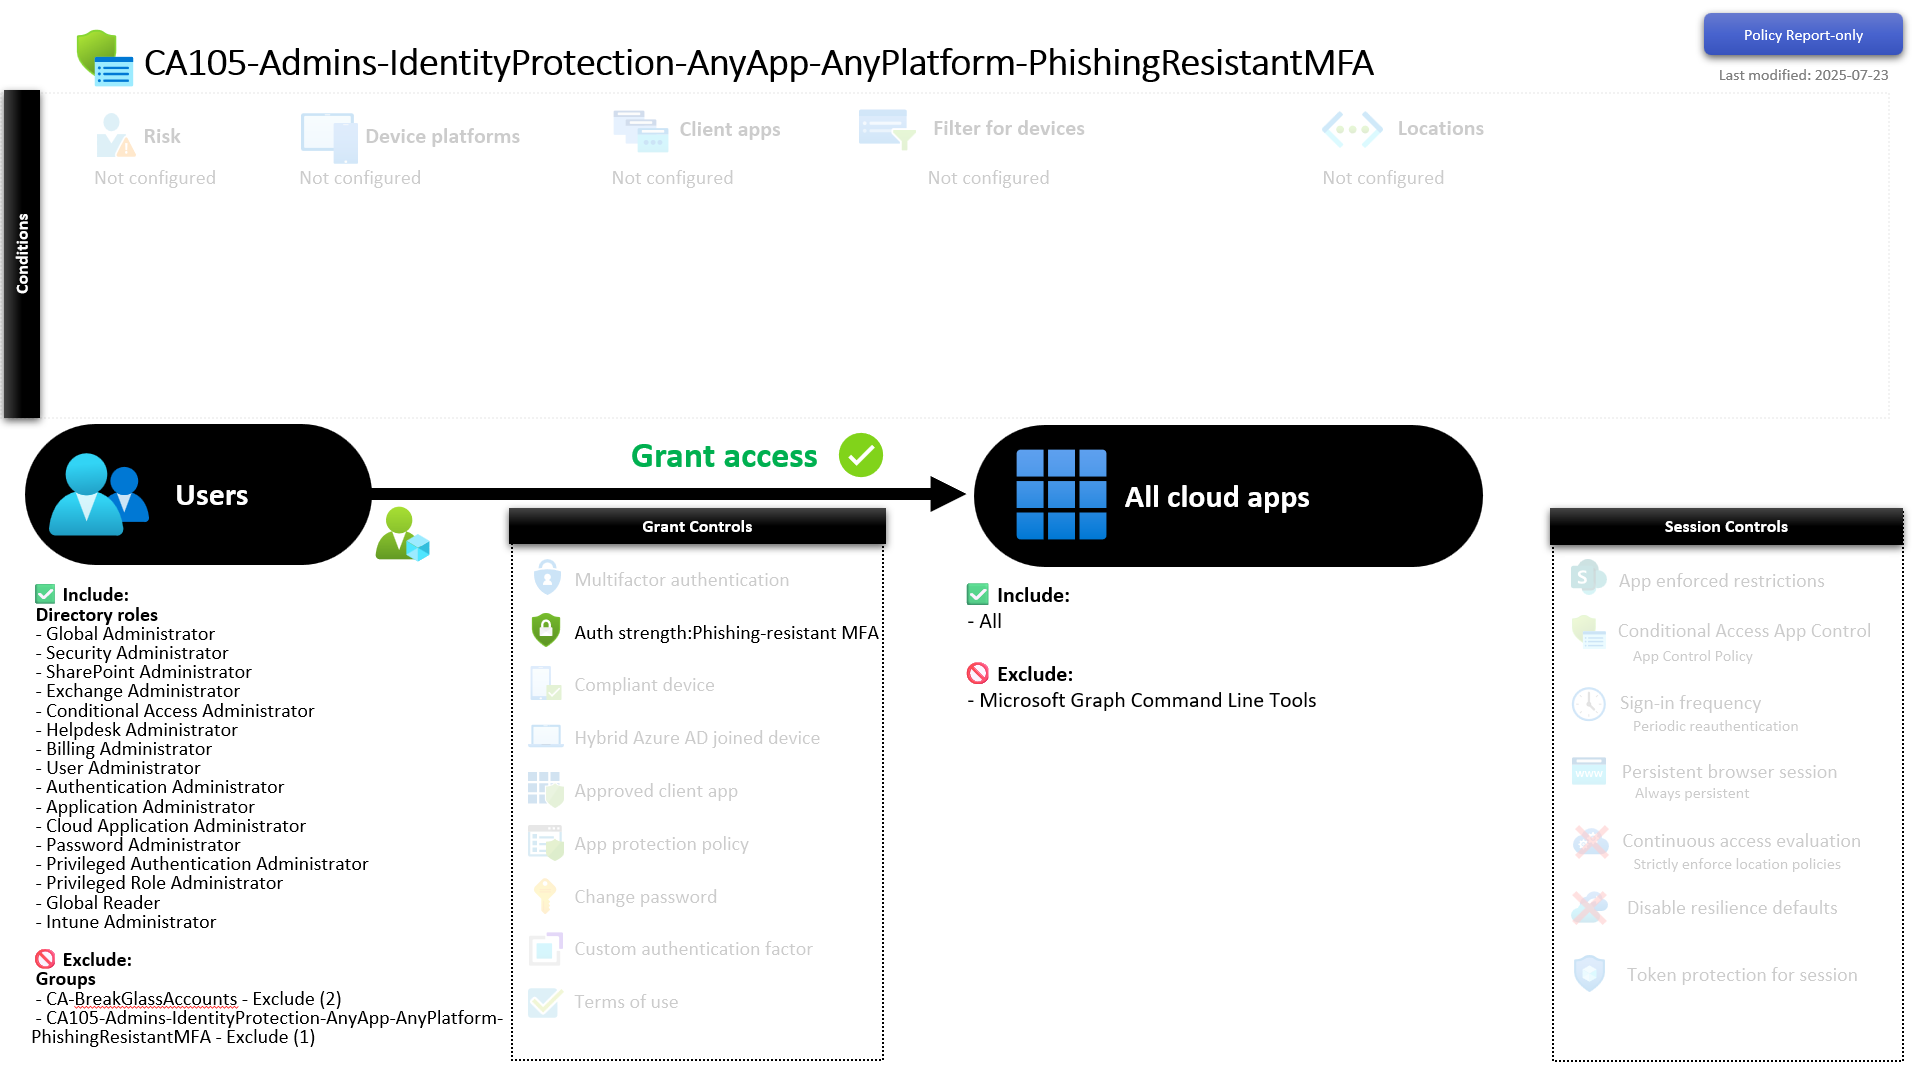Click the green Grant access checkmark
This screenshot has width=1913, height=1073.
click(860, 455)
